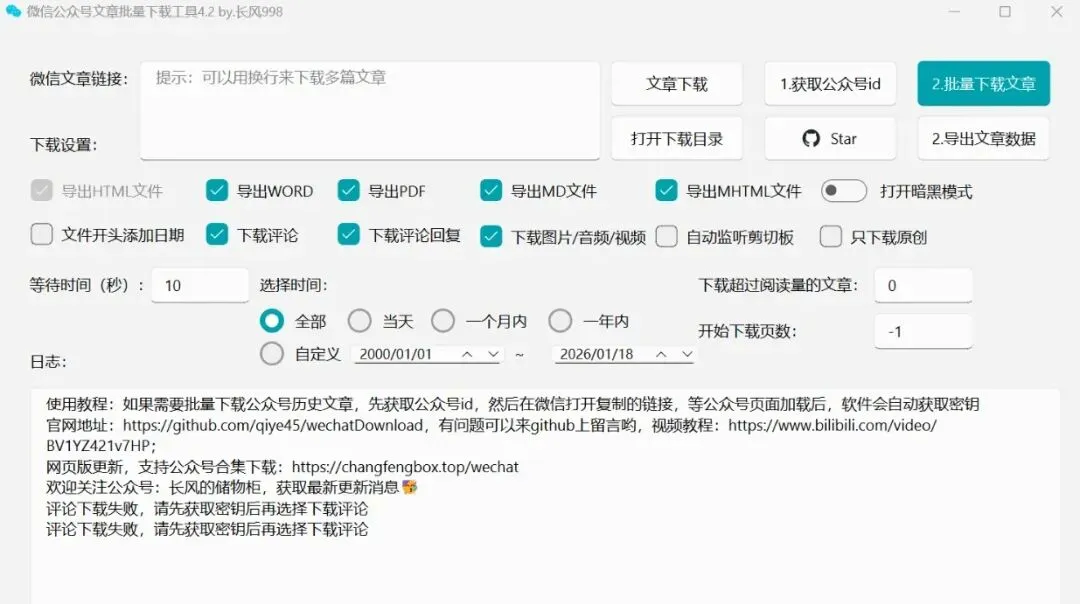Screen dimensions: 1080x604
Task: Click the github.com/qiye45/wechatDownload URL in log
Action: click(273, 426)
